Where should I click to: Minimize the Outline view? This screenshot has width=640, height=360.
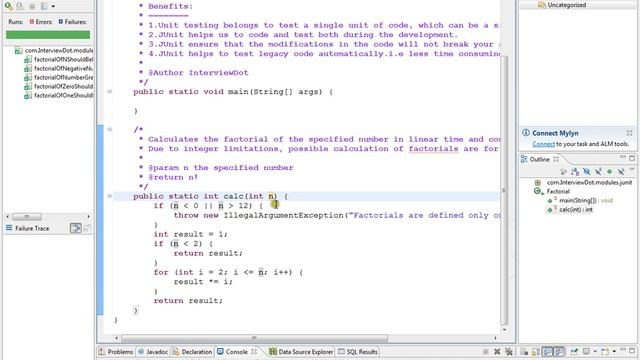622,157
